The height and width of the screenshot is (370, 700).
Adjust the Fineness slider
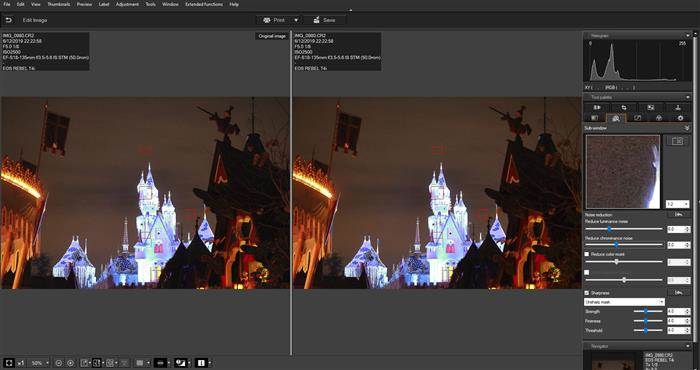coord(648,321)
